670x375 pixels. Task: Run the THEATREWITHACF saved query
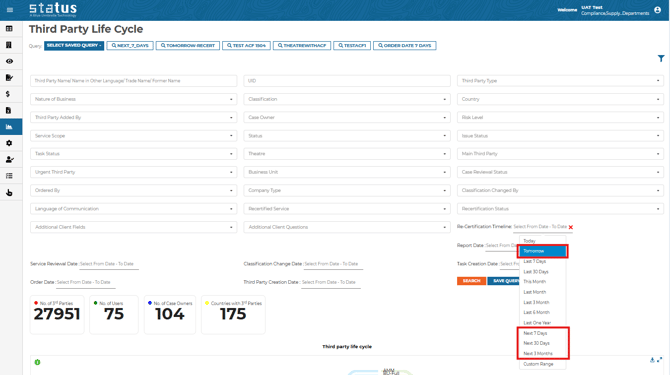[302, 45]
